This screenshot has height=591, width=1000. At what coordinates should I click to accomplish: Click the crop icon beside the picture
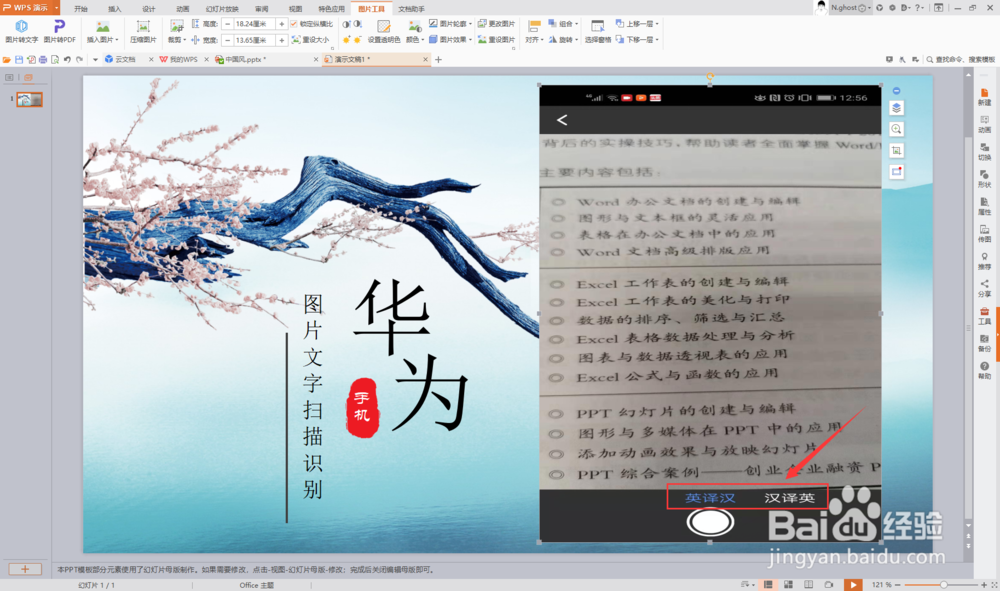tap(896, 150)
